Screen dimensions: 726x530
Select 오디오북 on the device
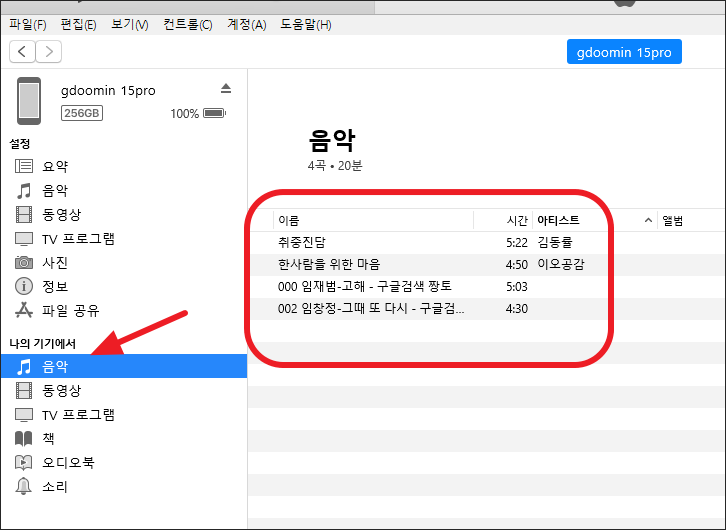69,462
